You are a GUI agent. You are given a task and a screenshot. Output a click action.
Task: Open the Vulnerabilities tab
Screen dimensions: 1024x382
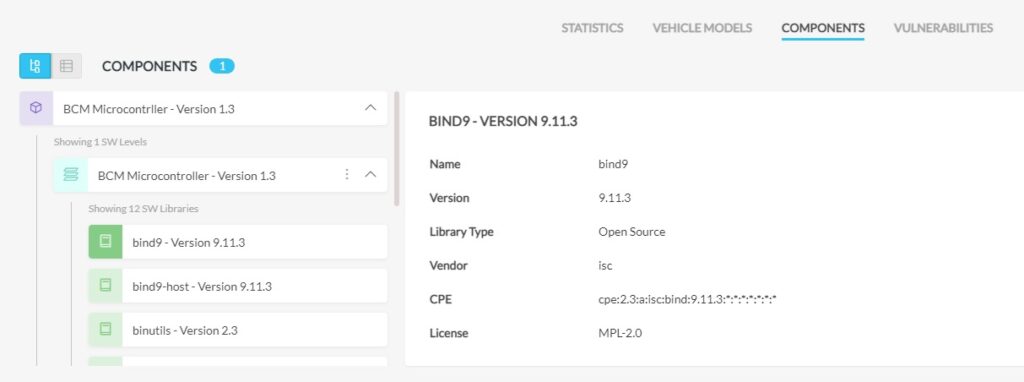[x=943, y=28]
